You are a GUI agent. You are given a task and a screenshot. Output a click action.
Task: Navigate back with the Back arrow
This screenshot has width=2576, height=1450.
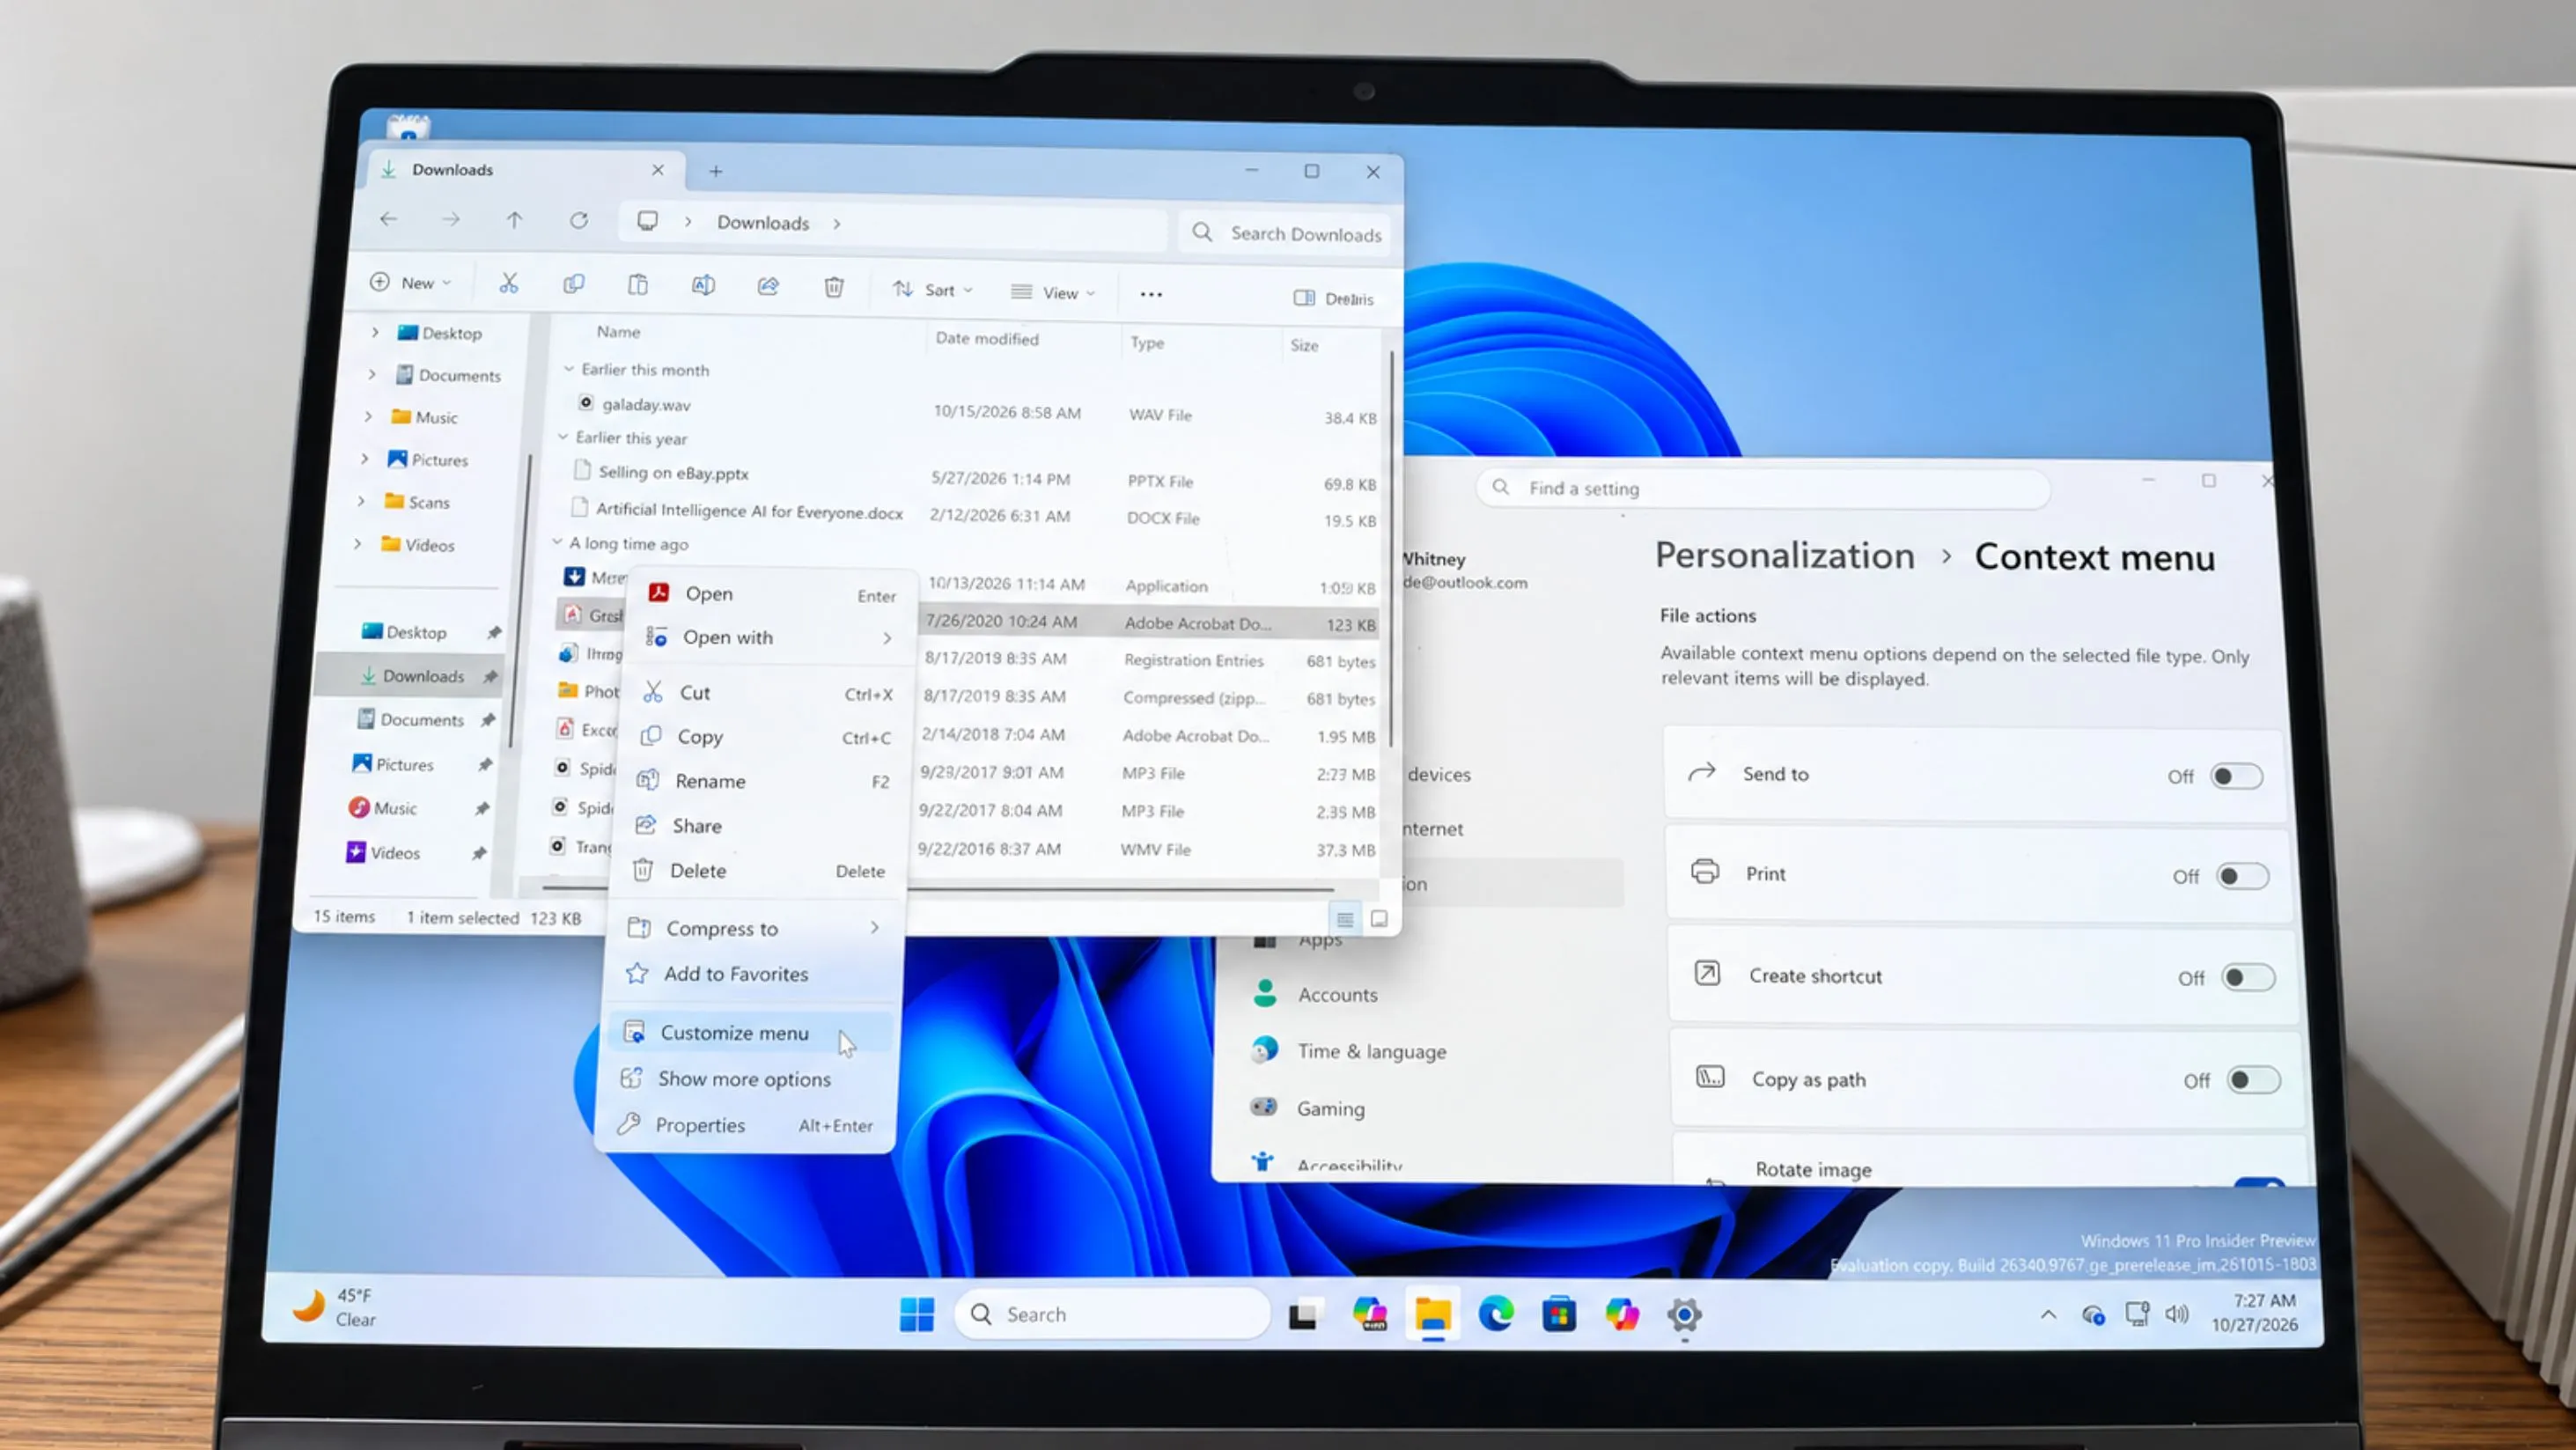tap(389, 218)
